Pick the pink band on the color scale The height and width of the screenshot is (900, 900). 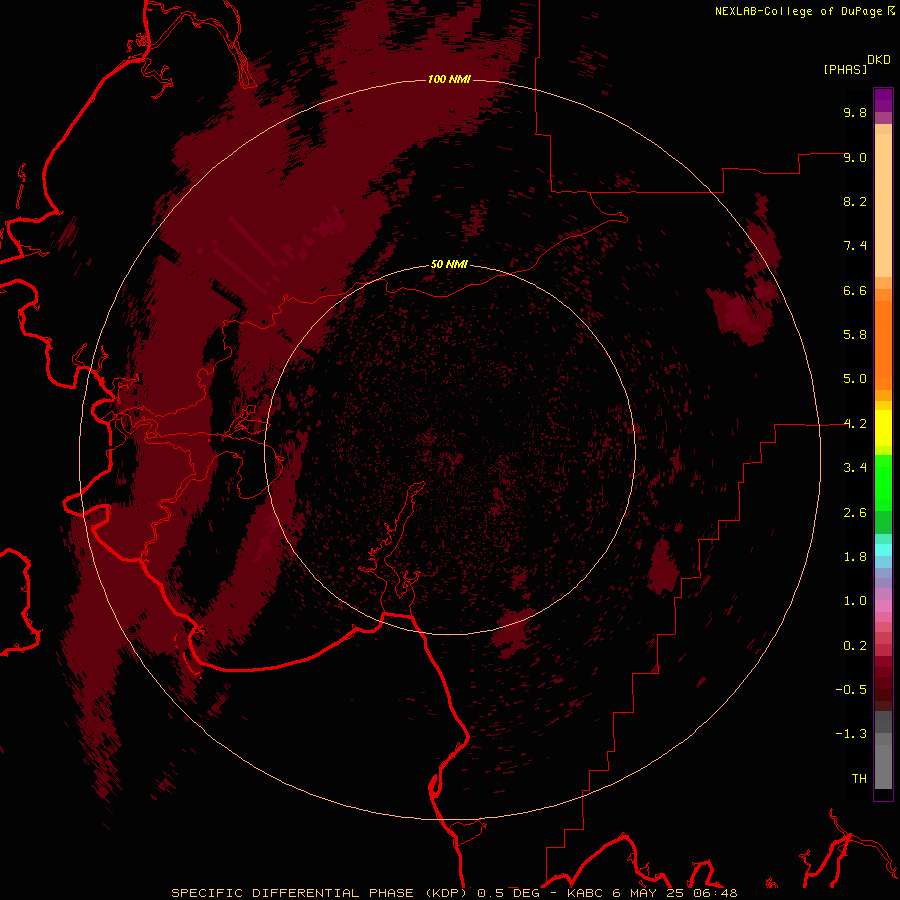pyautogui.click(x=883, y=606)
